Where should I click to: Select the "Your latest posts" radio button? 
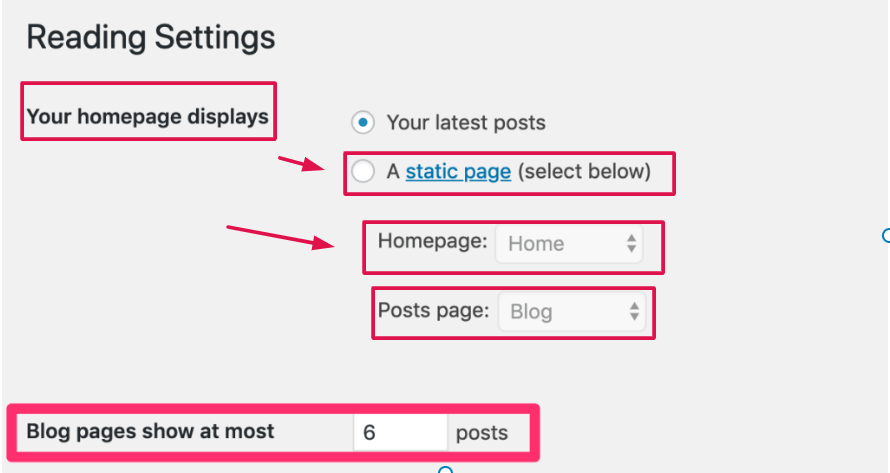[363, 123]
